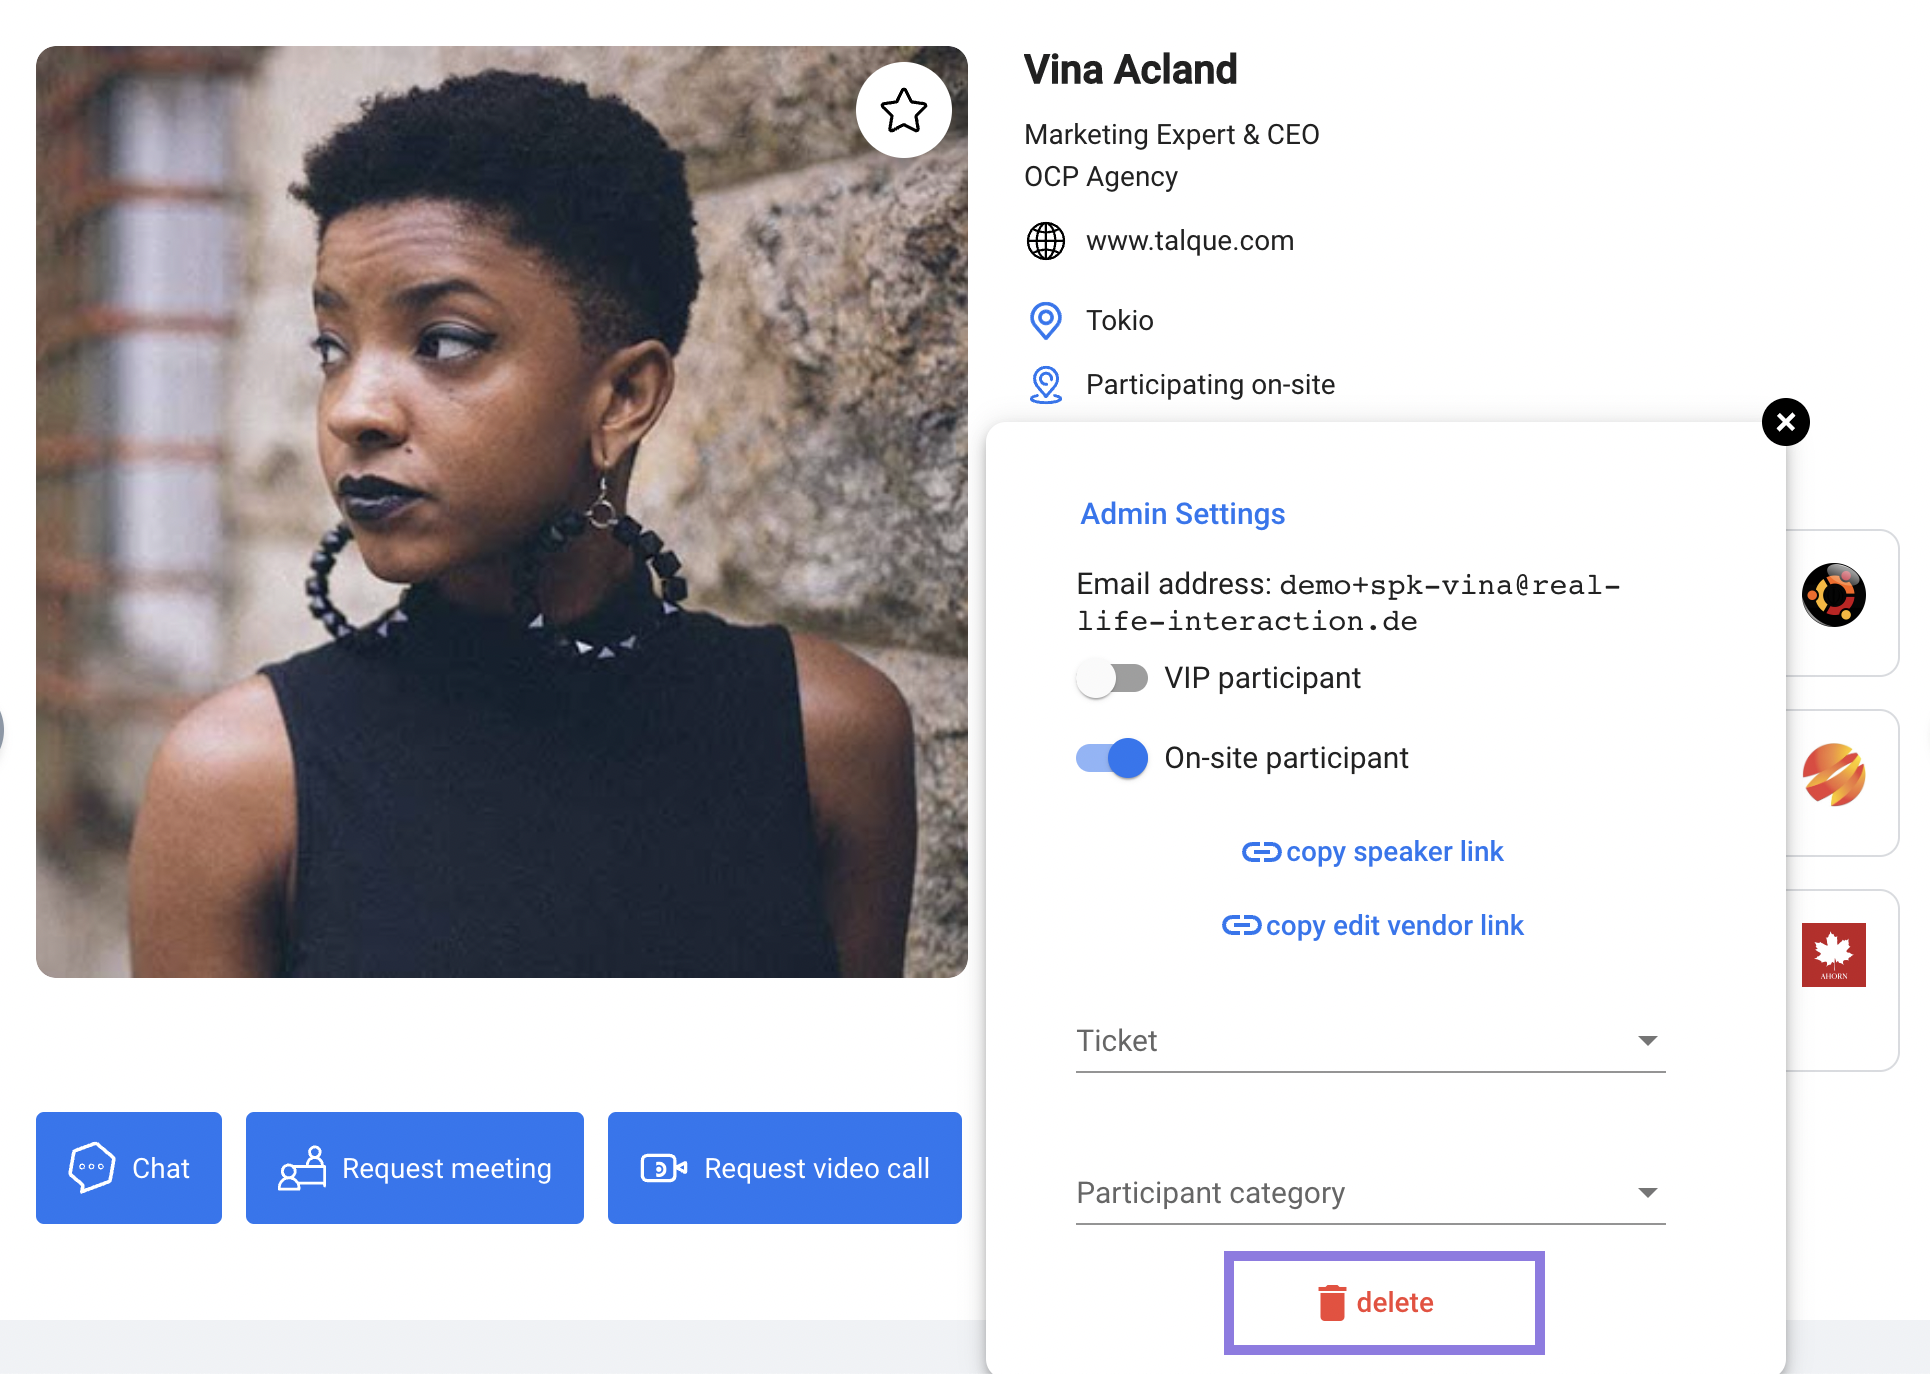The height and width of the screenshot is (1374, 1930).
Task: Click the star favorite icon on photo
Action: point(904,110)
